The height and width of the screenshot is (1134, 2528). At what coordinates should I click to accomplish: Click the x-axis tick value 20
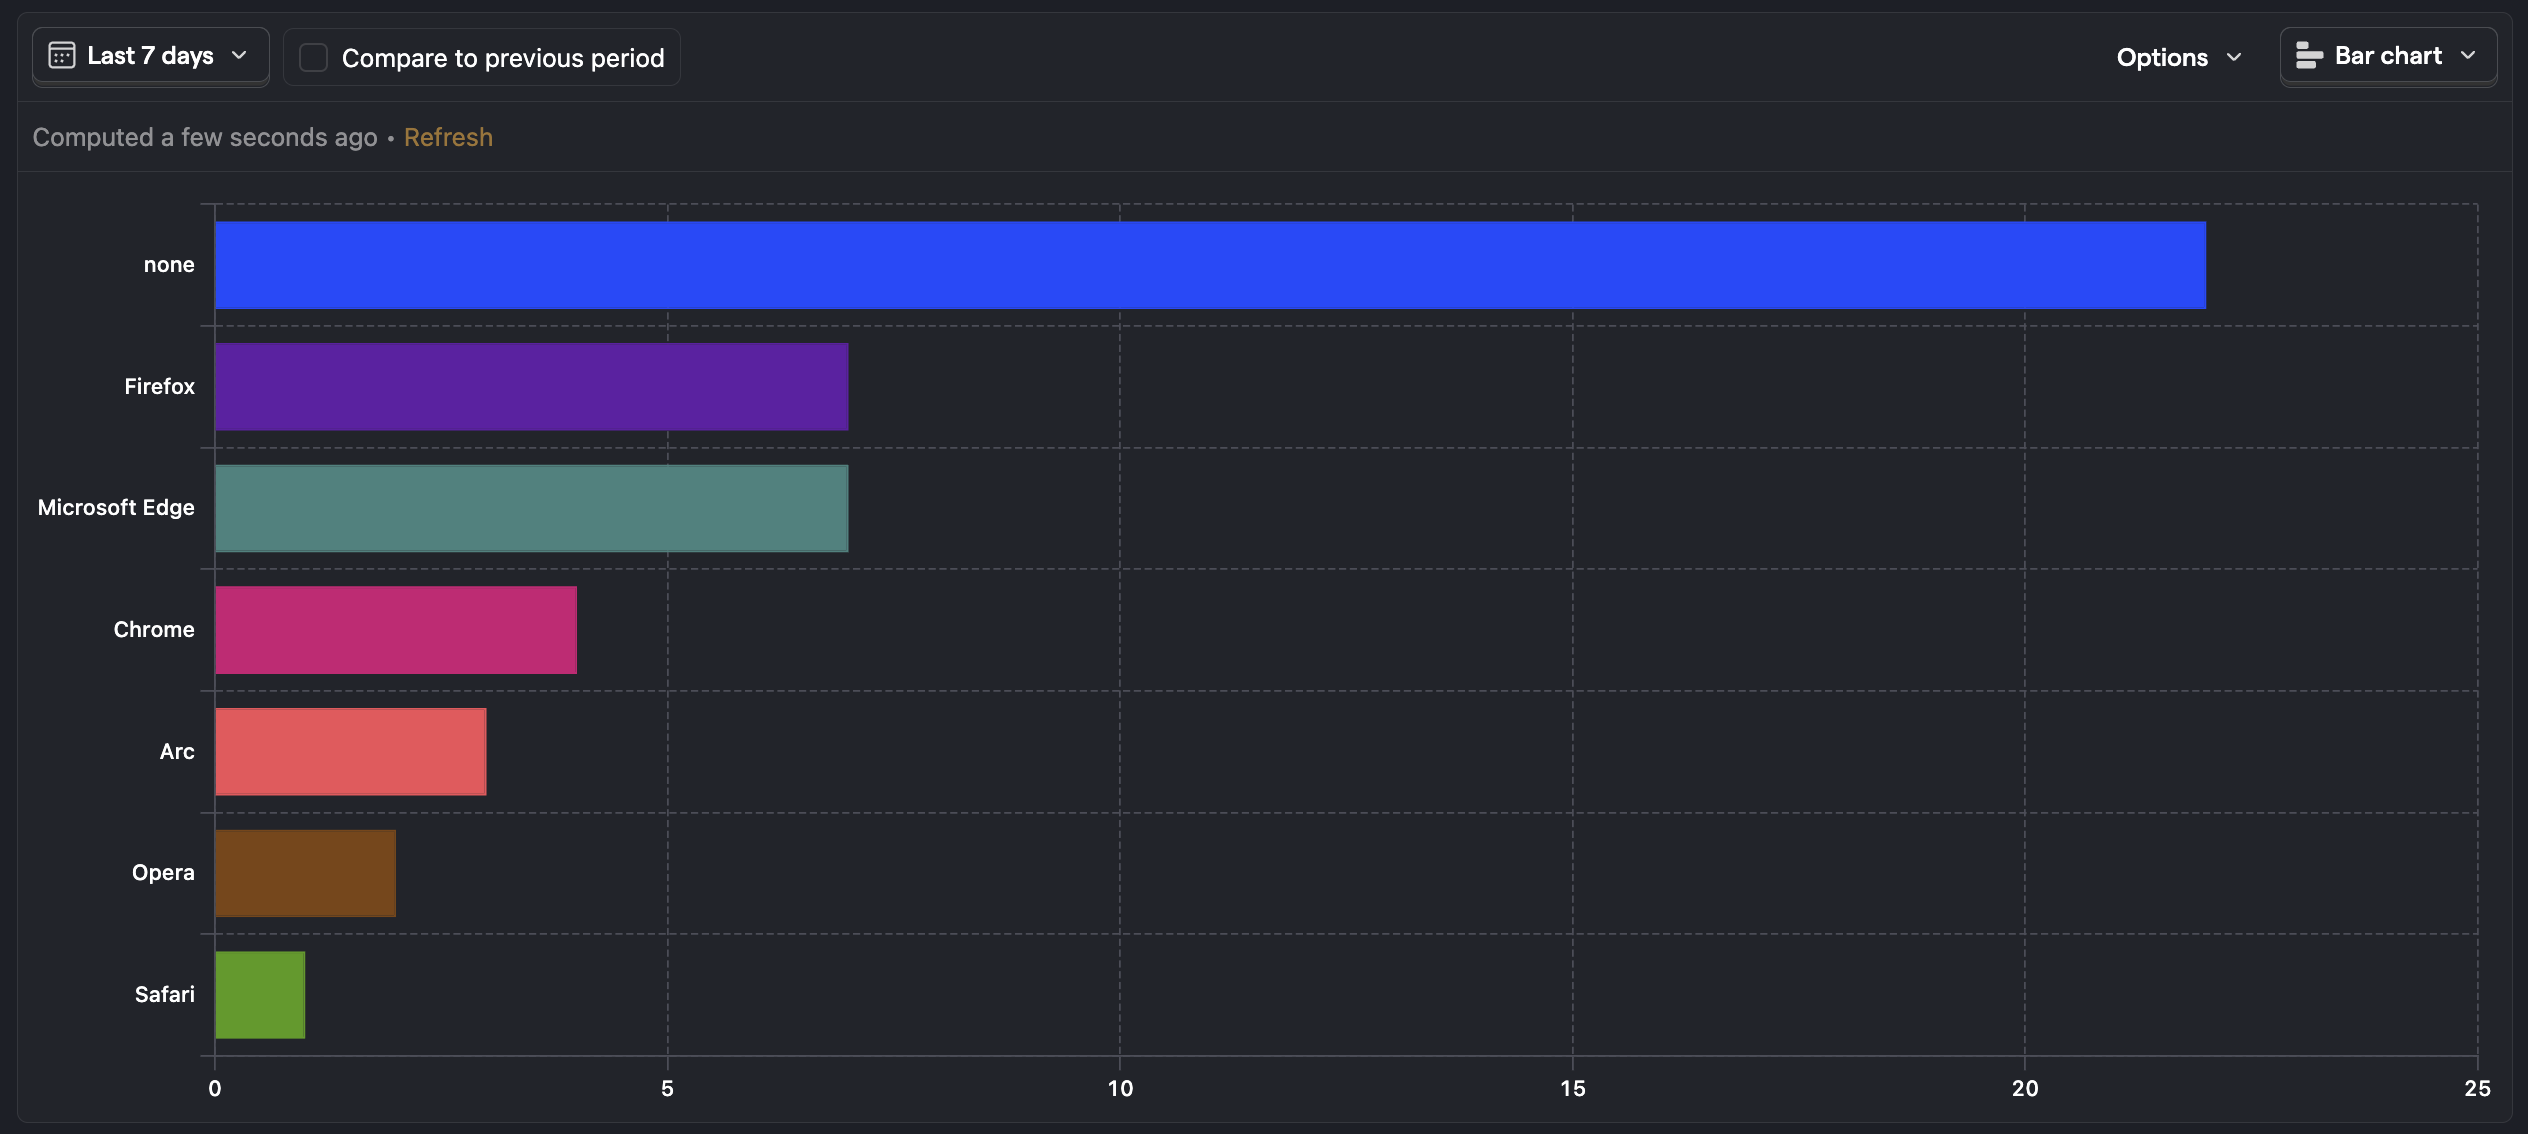[2025, 1089]
